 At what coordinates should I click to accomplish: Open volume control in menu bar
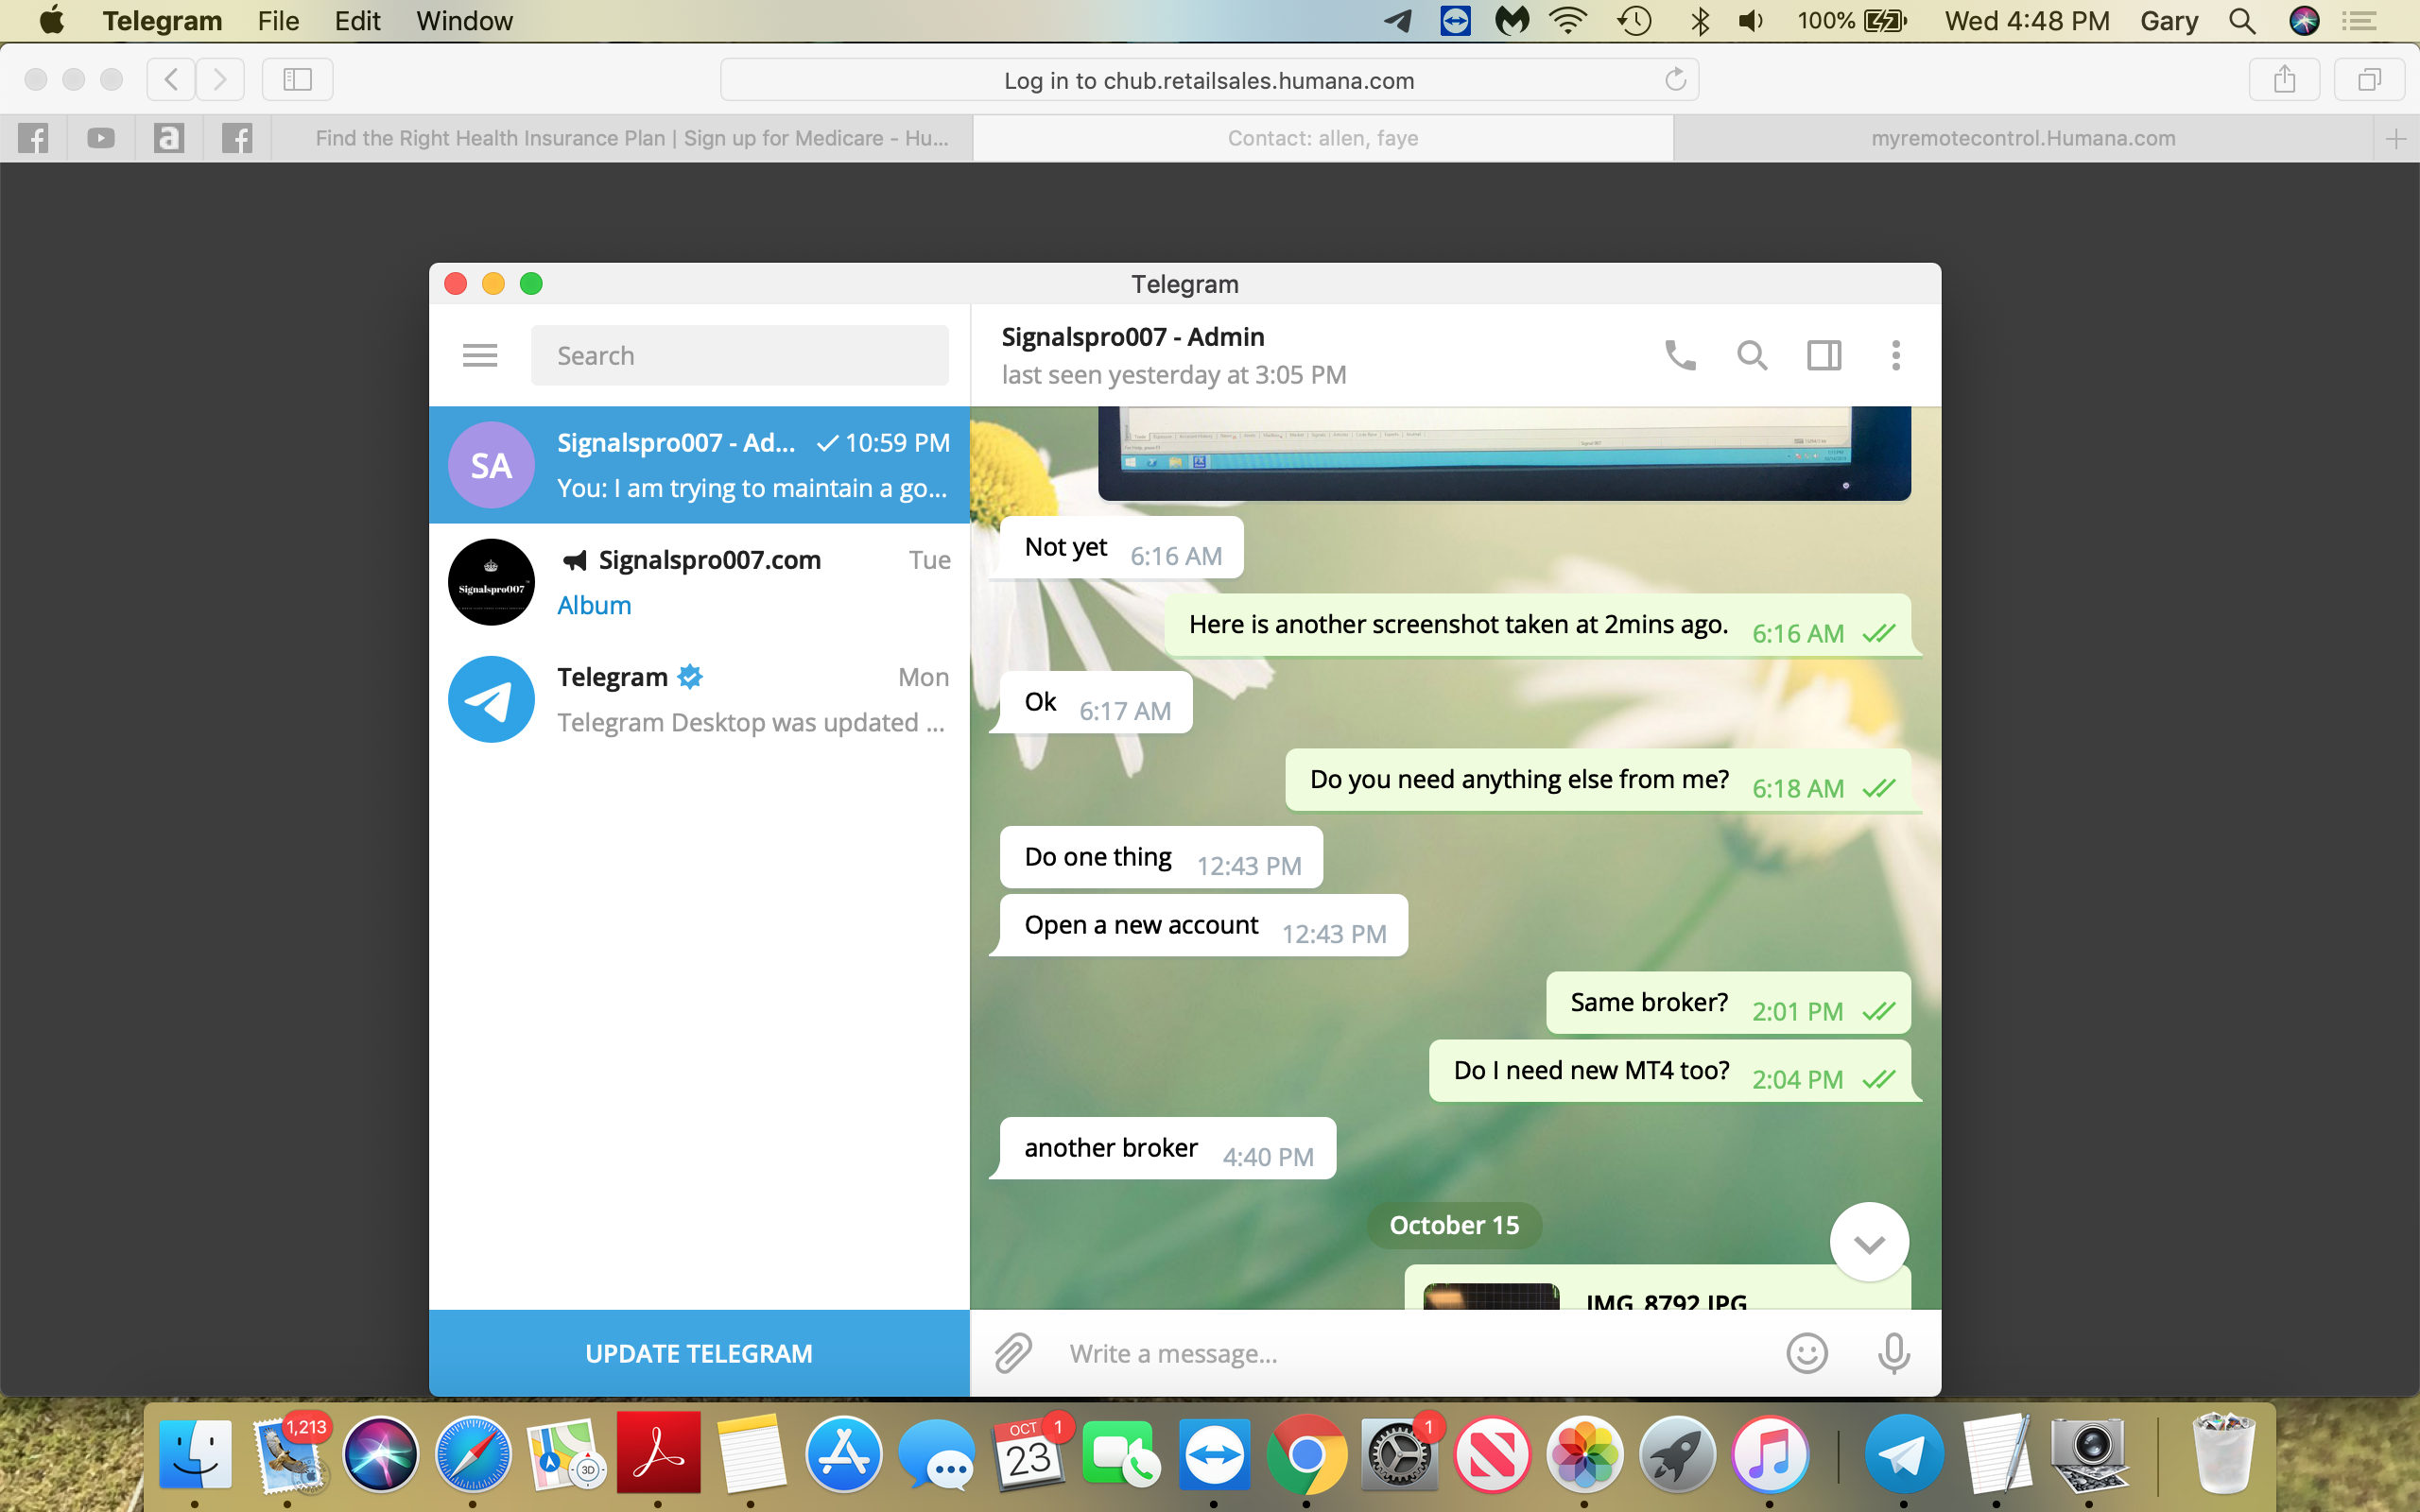coord(1751,21)
